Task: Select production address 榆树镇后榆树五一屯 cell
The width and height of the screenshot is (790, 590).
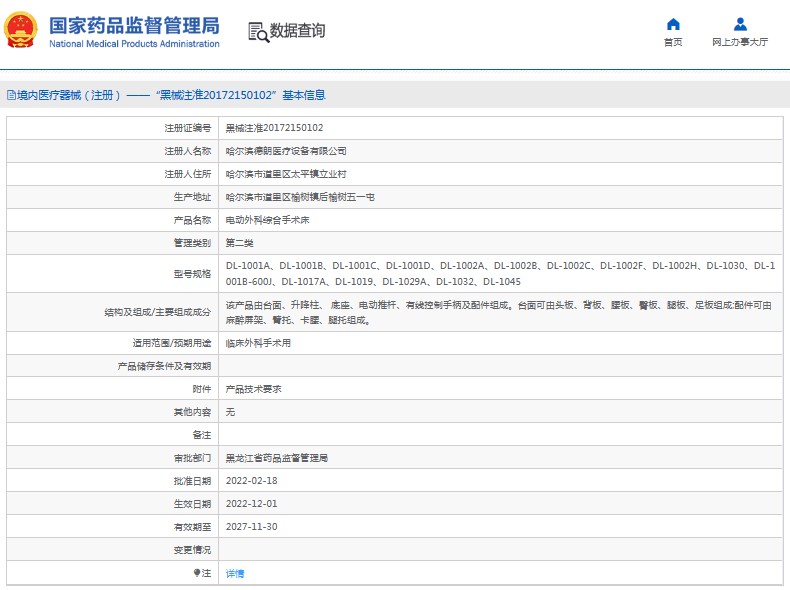Action: pyautogui.click(x=300, y=197)
